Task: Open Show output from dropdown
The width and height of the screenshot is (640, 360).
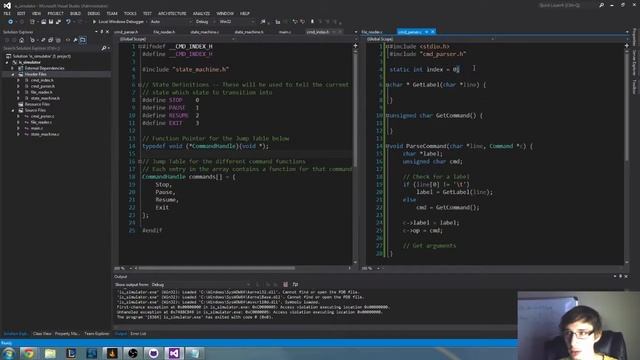Action: (x=200, y=284)
